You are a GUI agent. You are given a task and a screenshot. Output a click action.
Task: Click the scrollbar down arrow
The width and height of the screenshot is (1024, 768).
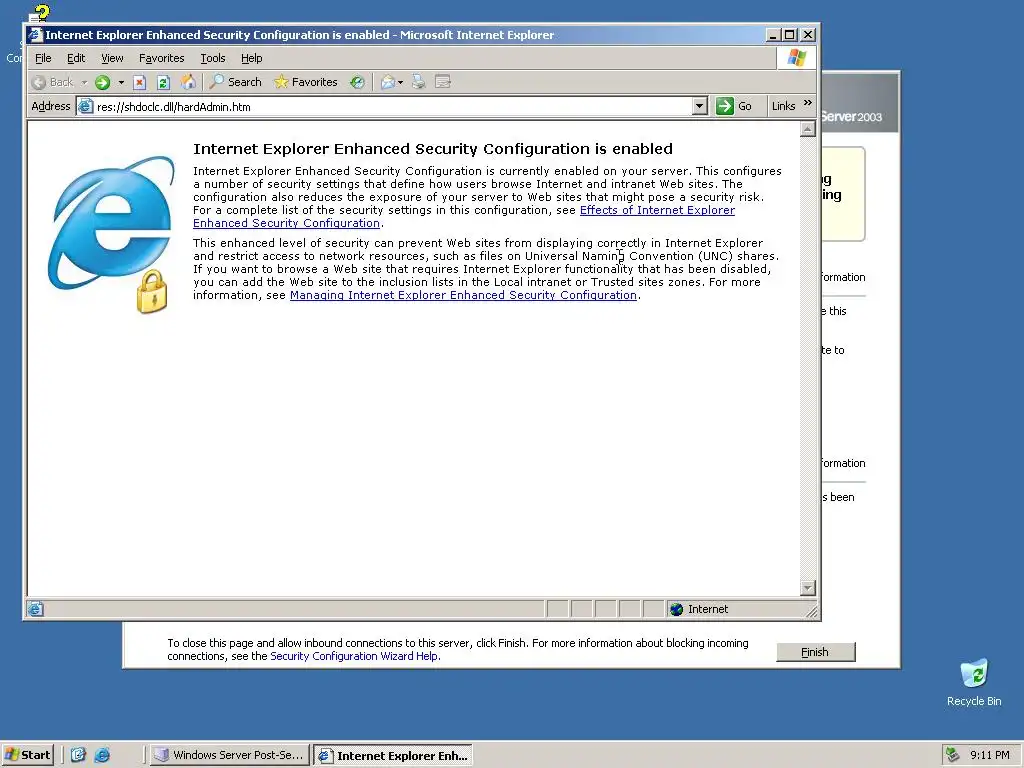(808, 588)
